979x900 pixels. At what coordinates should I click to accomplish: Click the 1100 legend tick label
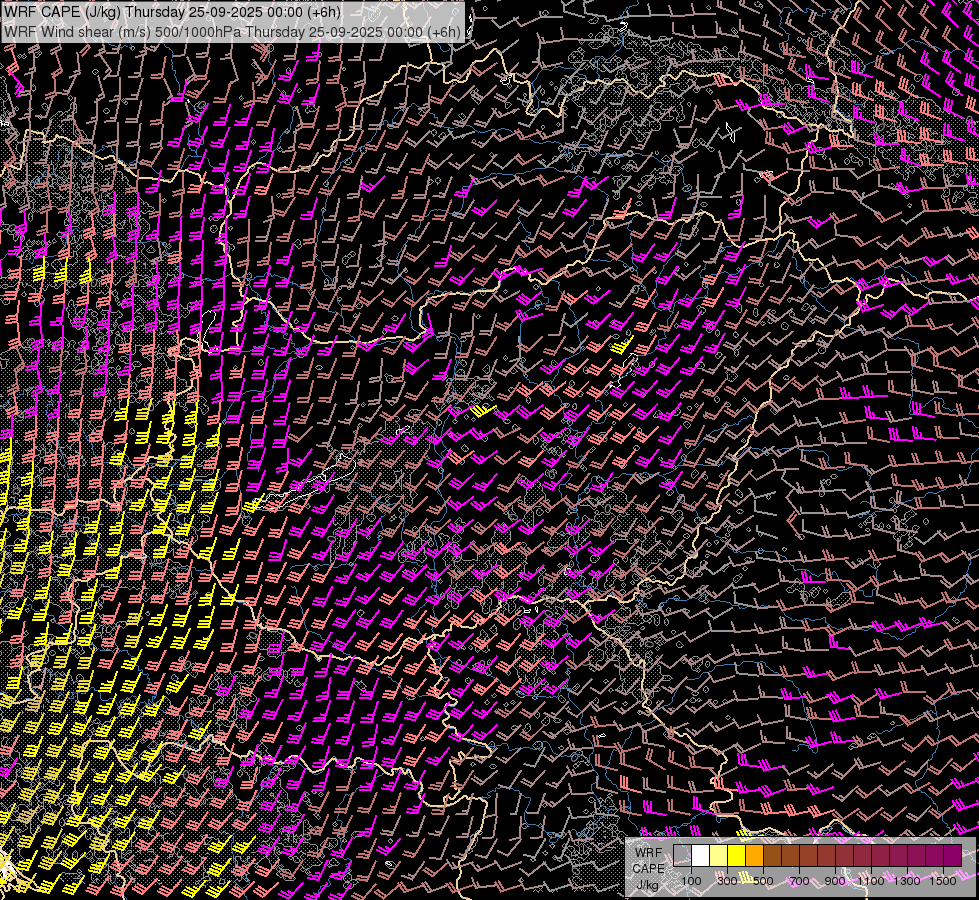[x=870, y=881]
